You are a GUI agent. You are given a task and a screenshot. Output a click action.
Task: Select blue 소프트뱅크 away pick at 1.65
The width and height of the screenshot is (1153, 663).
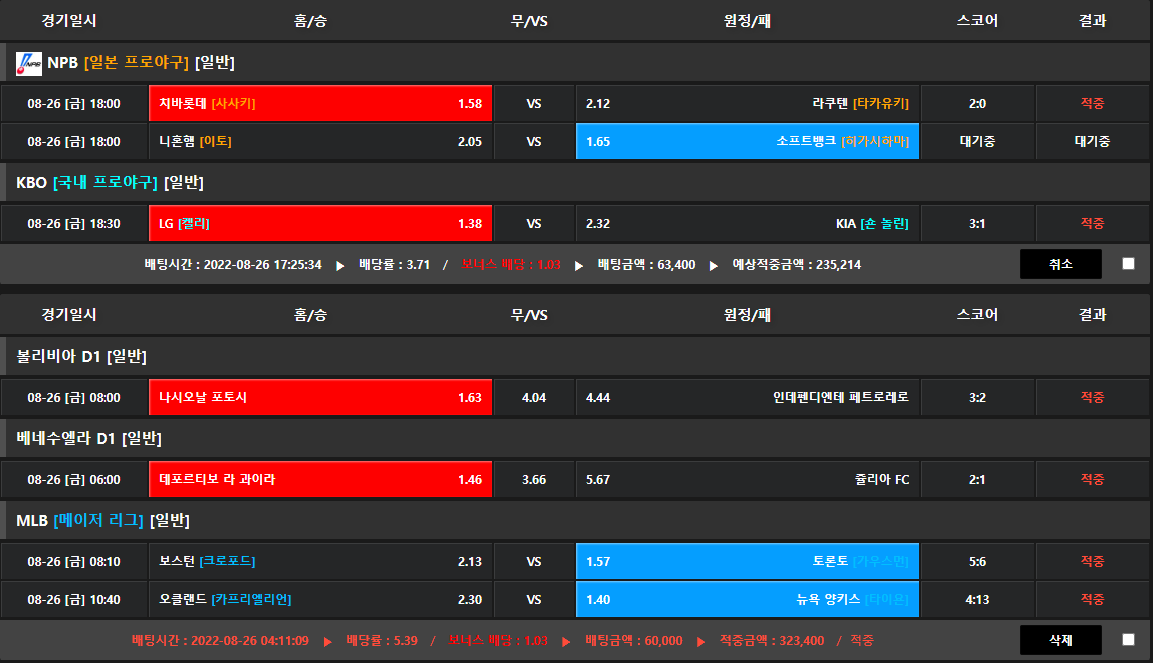747,141
